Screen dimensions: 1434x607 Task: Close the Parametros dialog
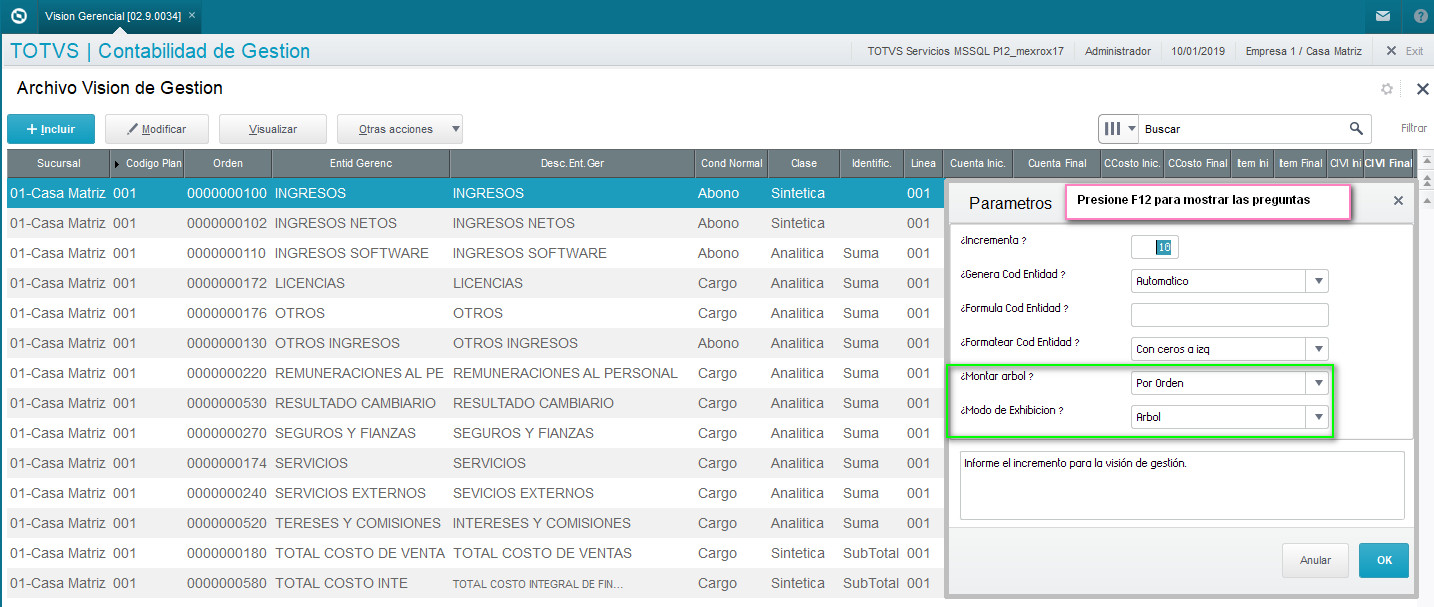(x=1398, y=201)
